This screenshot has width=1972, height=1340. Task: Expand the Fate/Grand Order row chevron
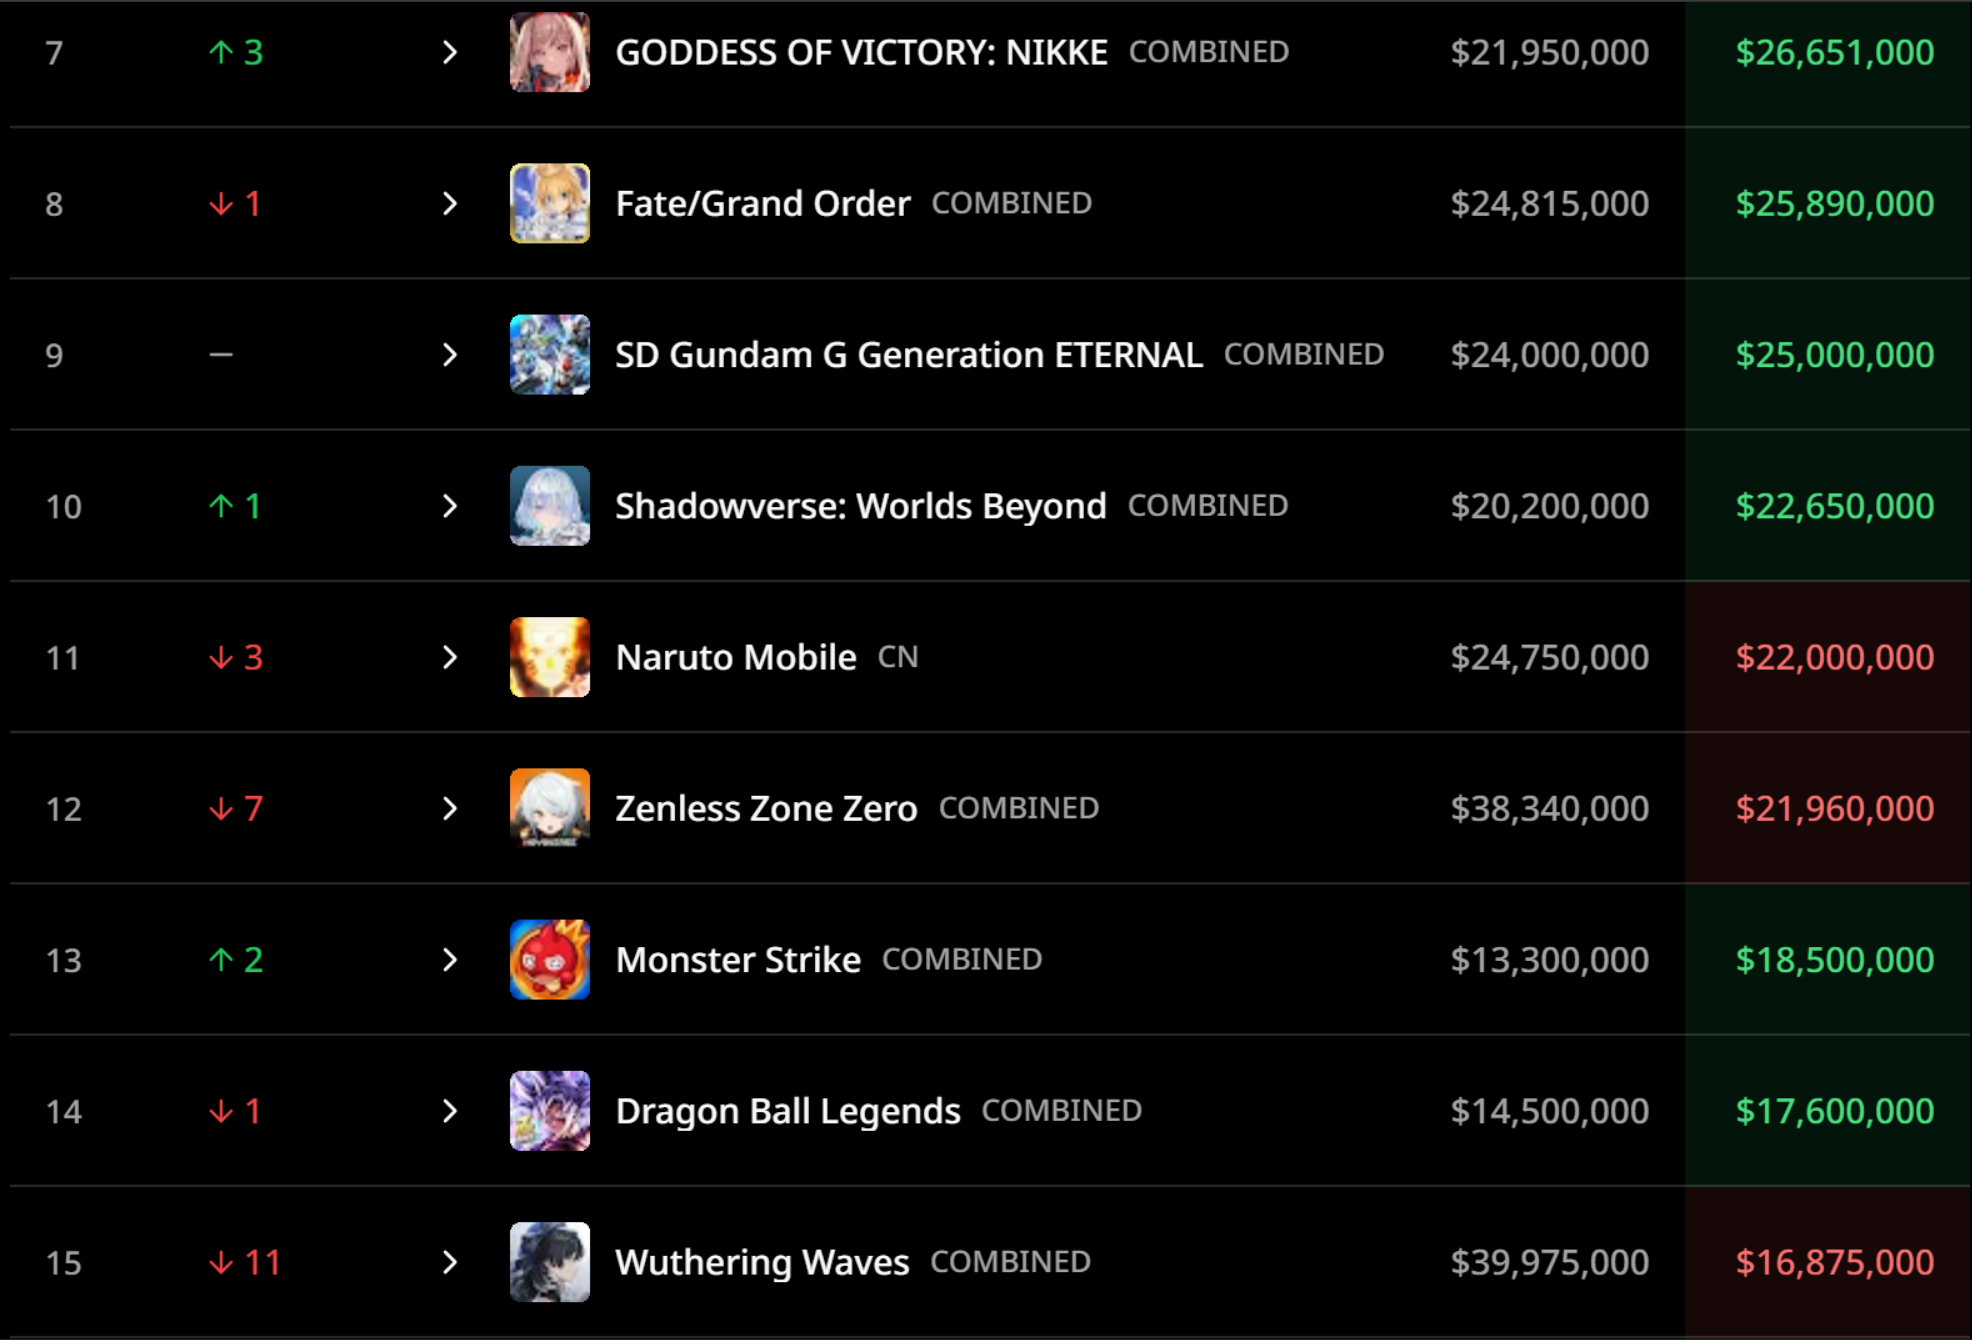pos(450,203)
